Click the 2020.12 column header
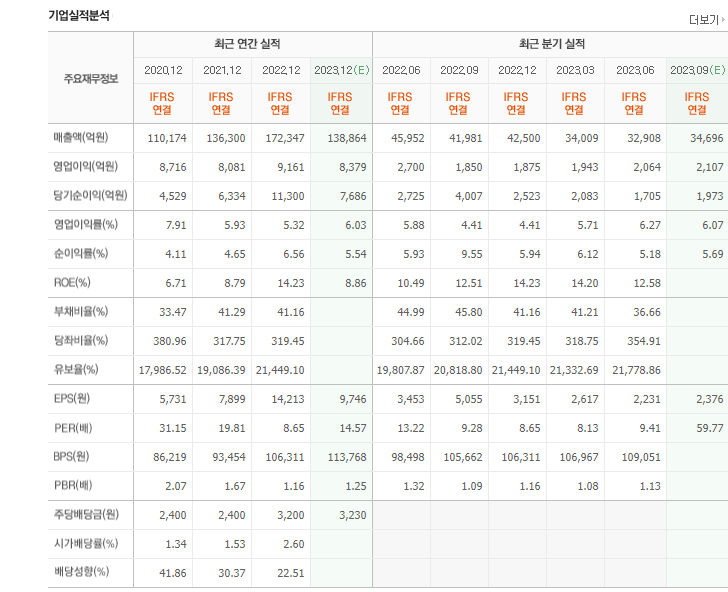Screen dimensions: 728x592 (163, 70)
